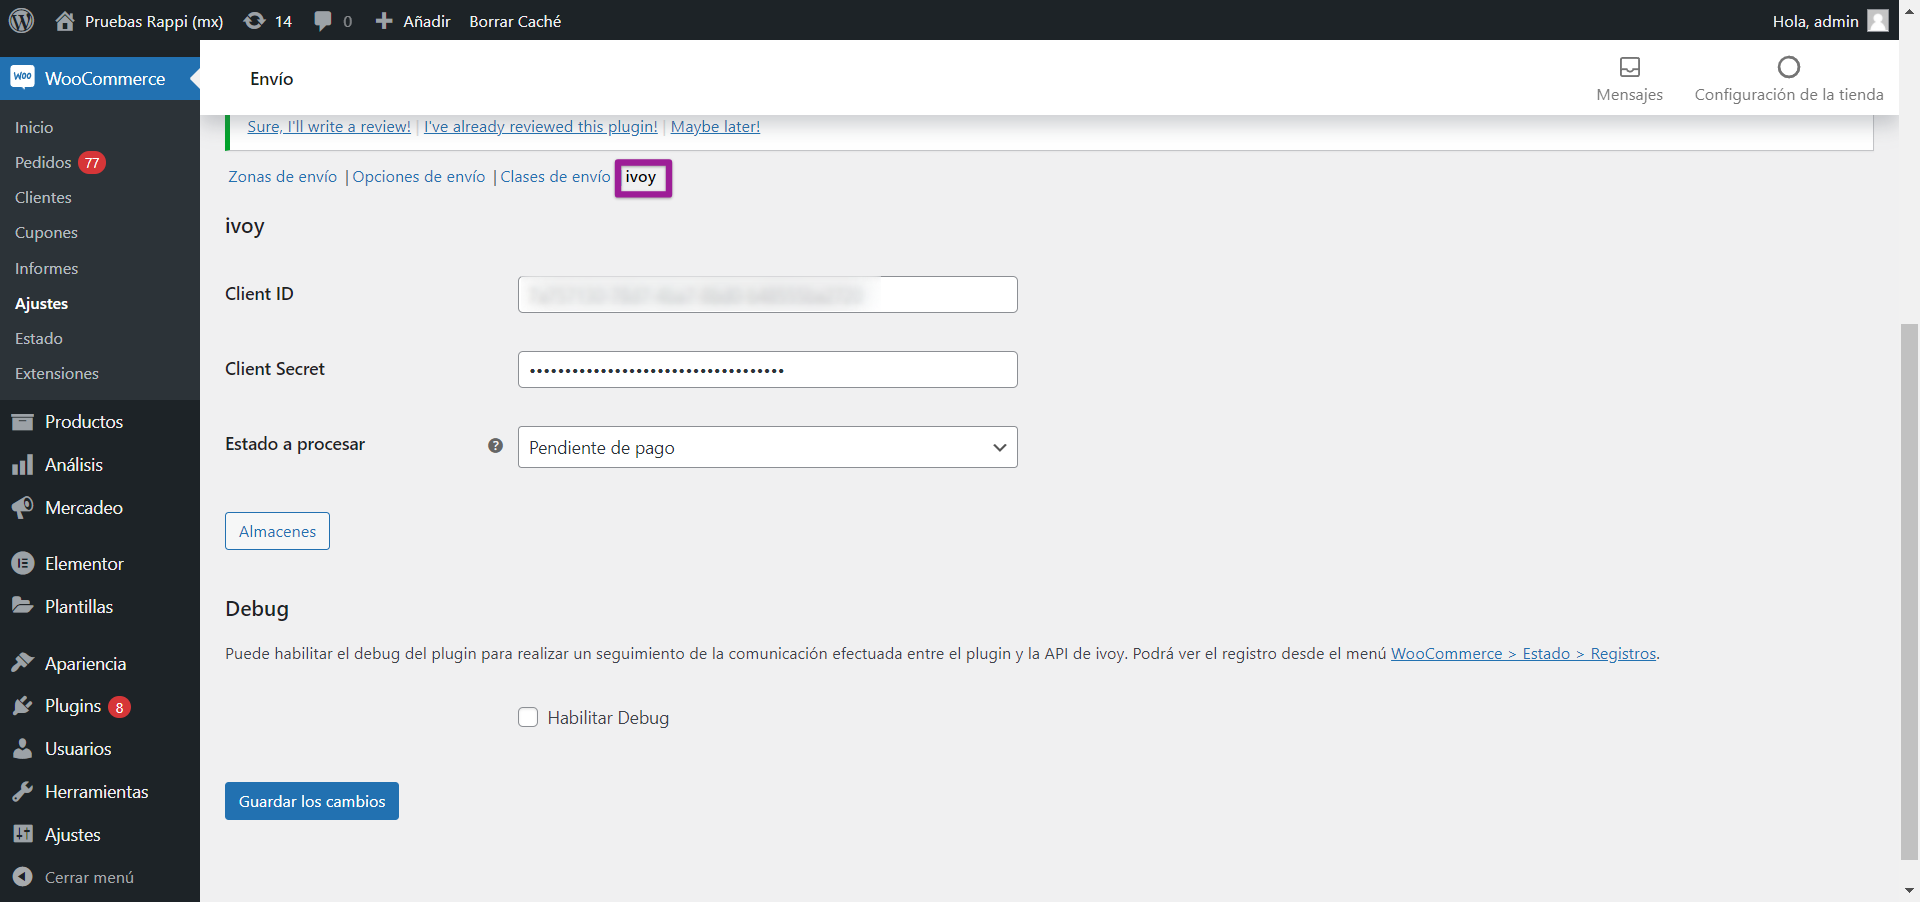Click into the Client Secret password field
The width and height of the screenshot is (1920, 902).
[x=767, y=369]
